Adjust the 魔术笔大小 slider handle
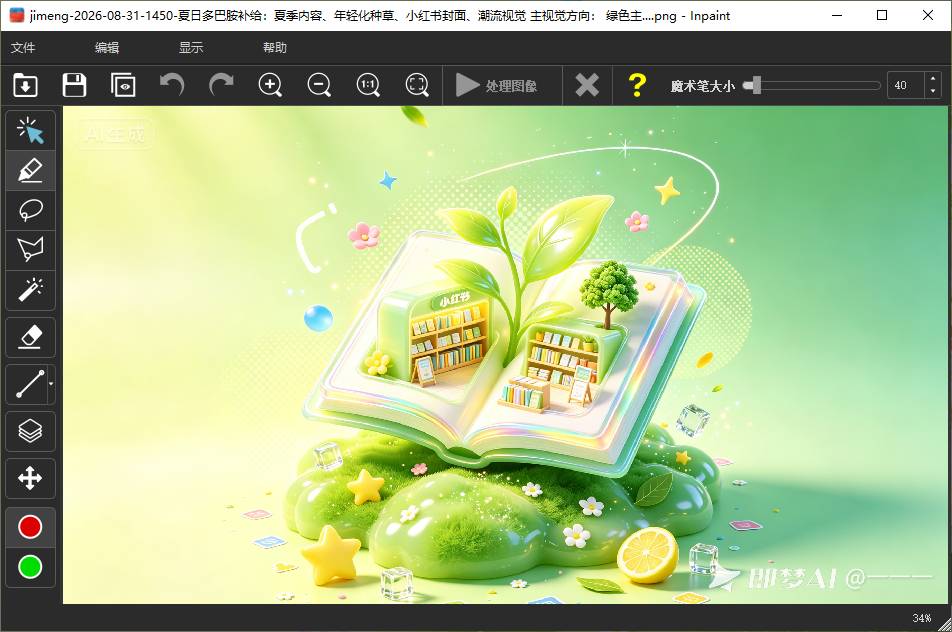Image resolution: width=952 pixels, height=632 pixels. (x=755, y=85)
